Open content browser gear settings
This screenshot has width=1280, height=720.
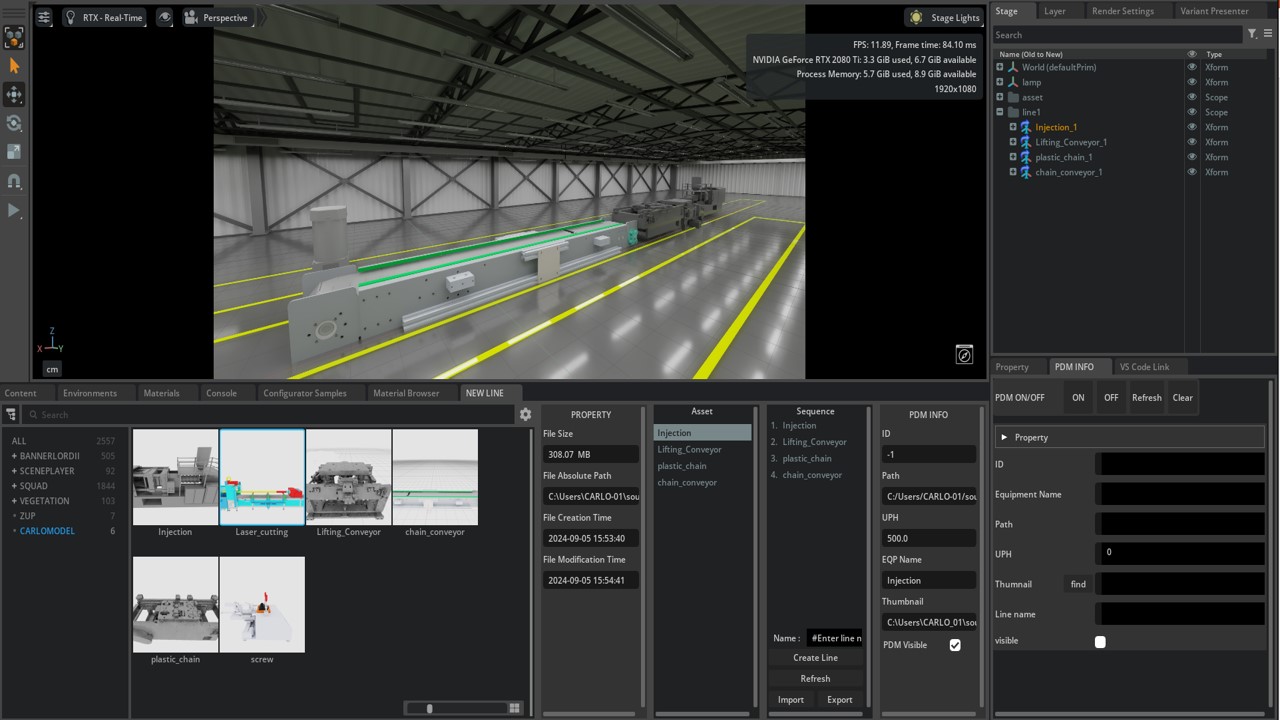click(x=525, y=414)
